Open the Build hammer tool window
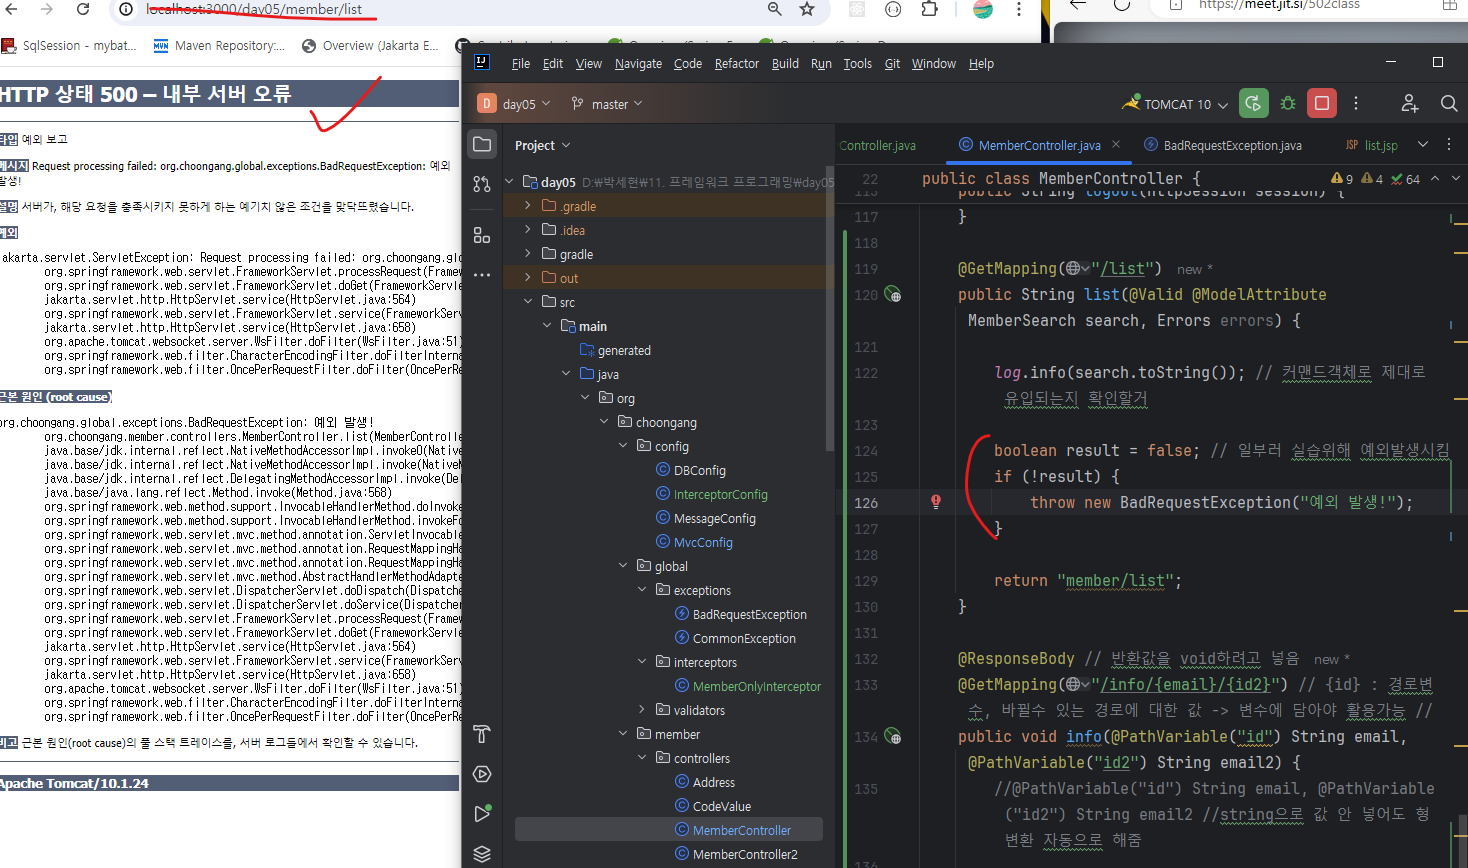Image resolution: width=1468 pixels, height=868 pixels. (x=482, y=734)
